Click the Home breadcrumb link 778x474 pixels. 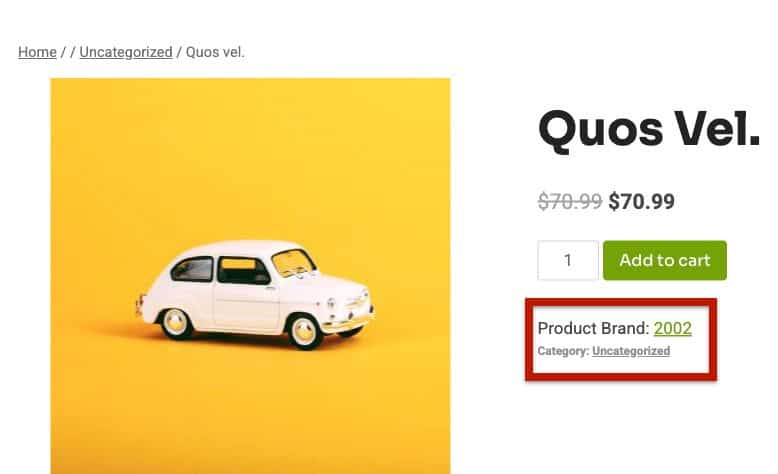(37, 52)
